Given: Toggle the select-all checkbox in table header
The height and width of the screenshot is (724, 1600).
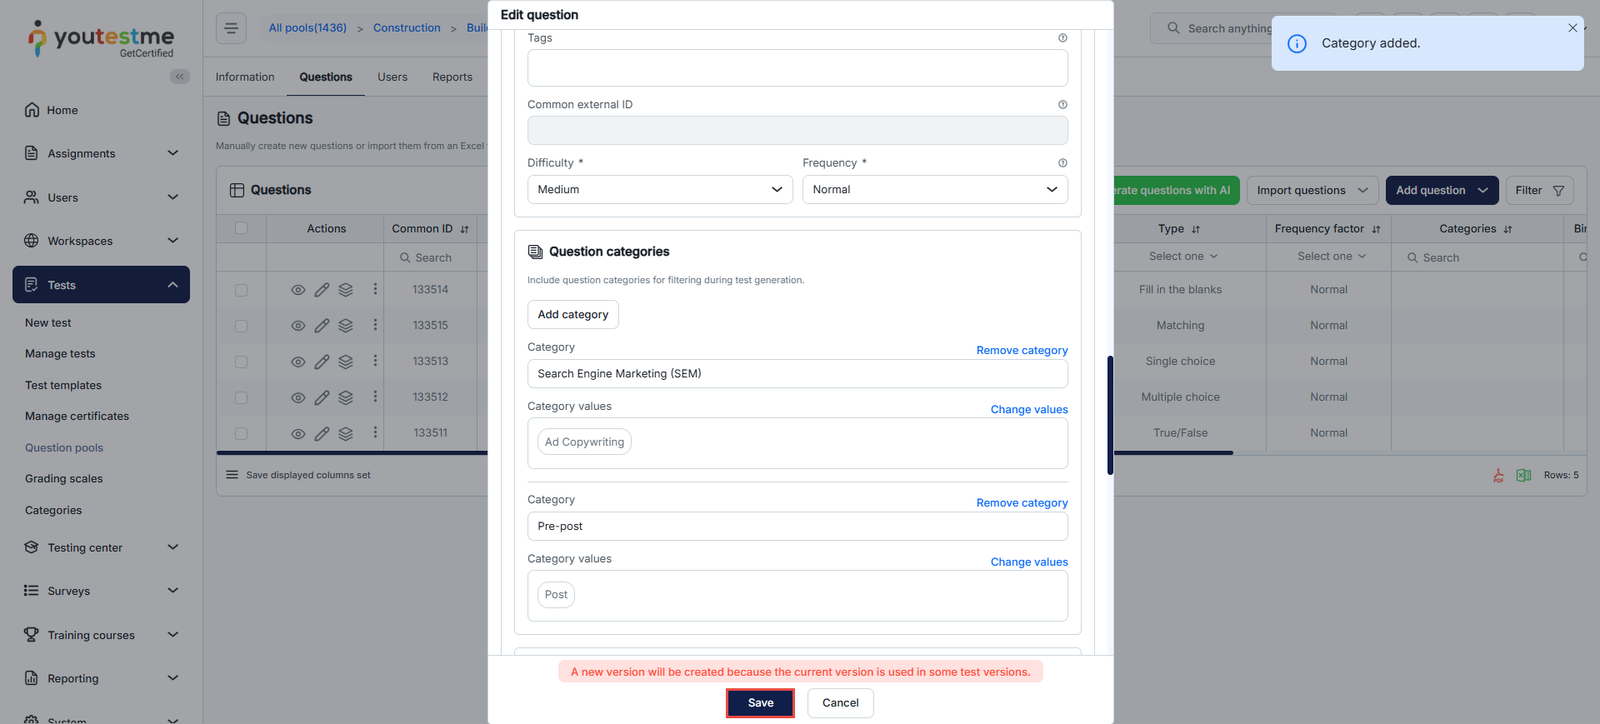Looking at the screenshot, I should point(241,228).
